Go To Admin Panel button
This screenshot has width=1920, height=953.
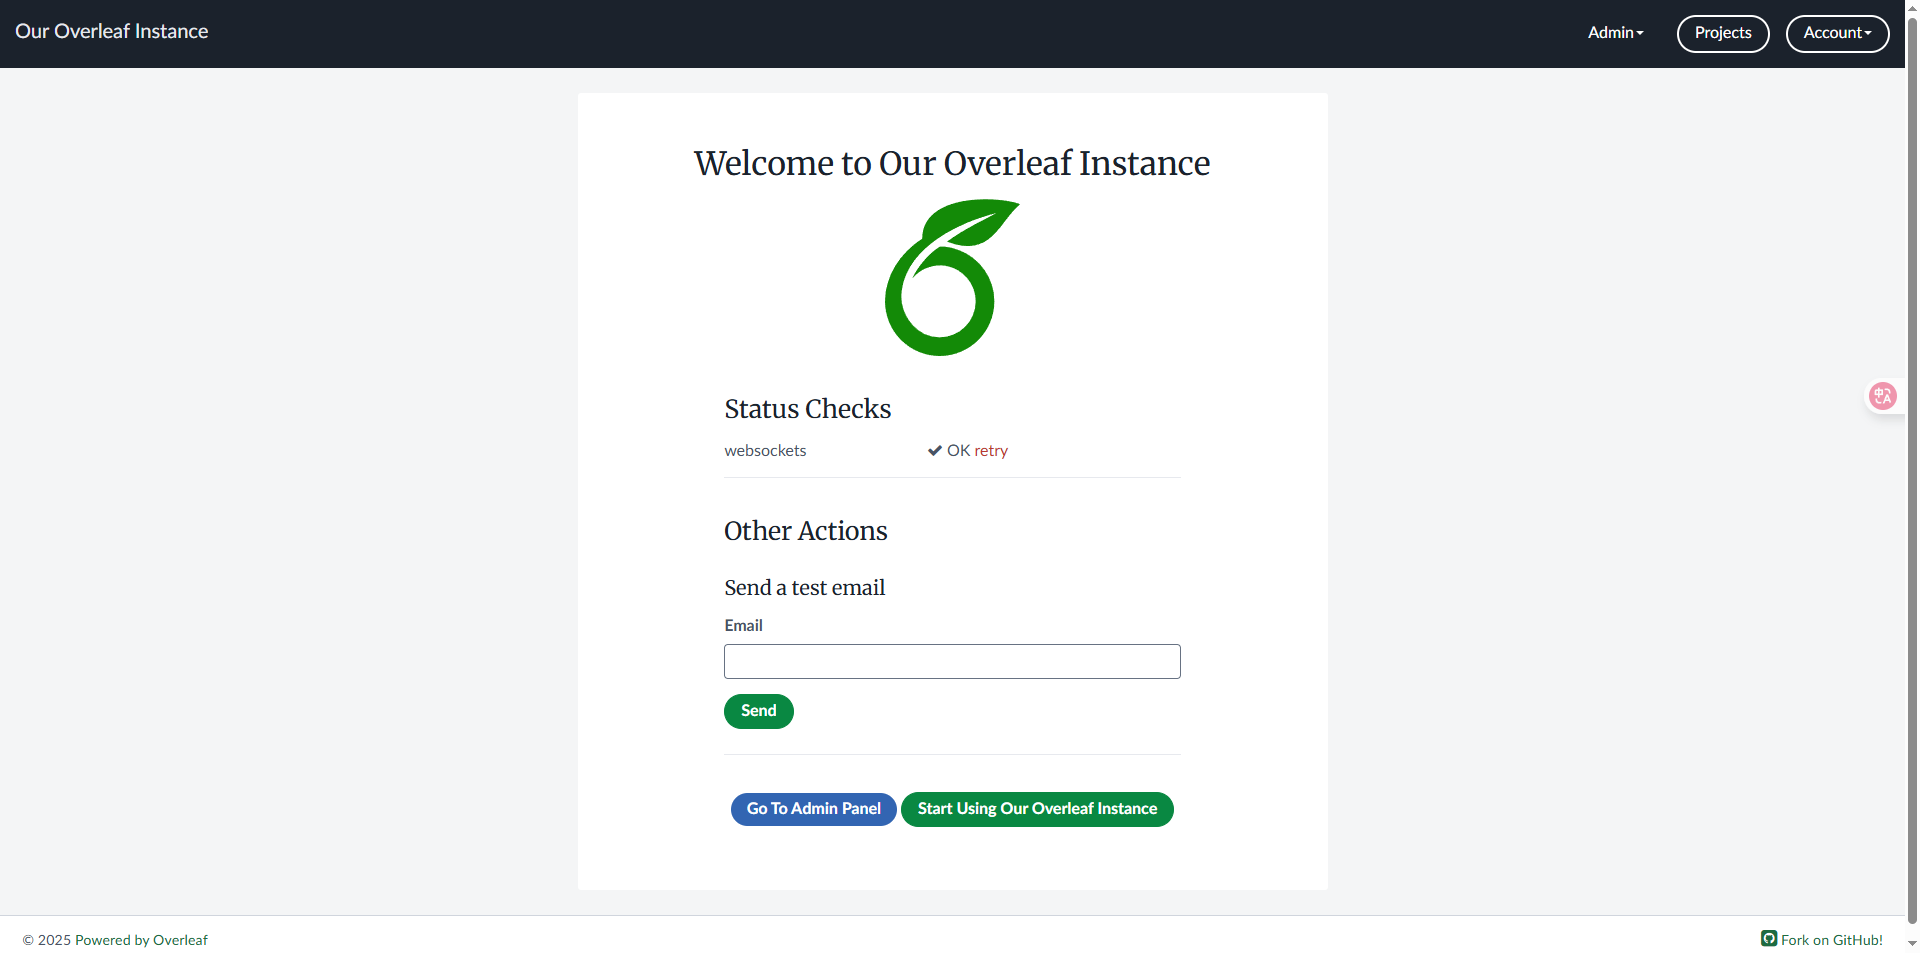click(x=814, y=809)
